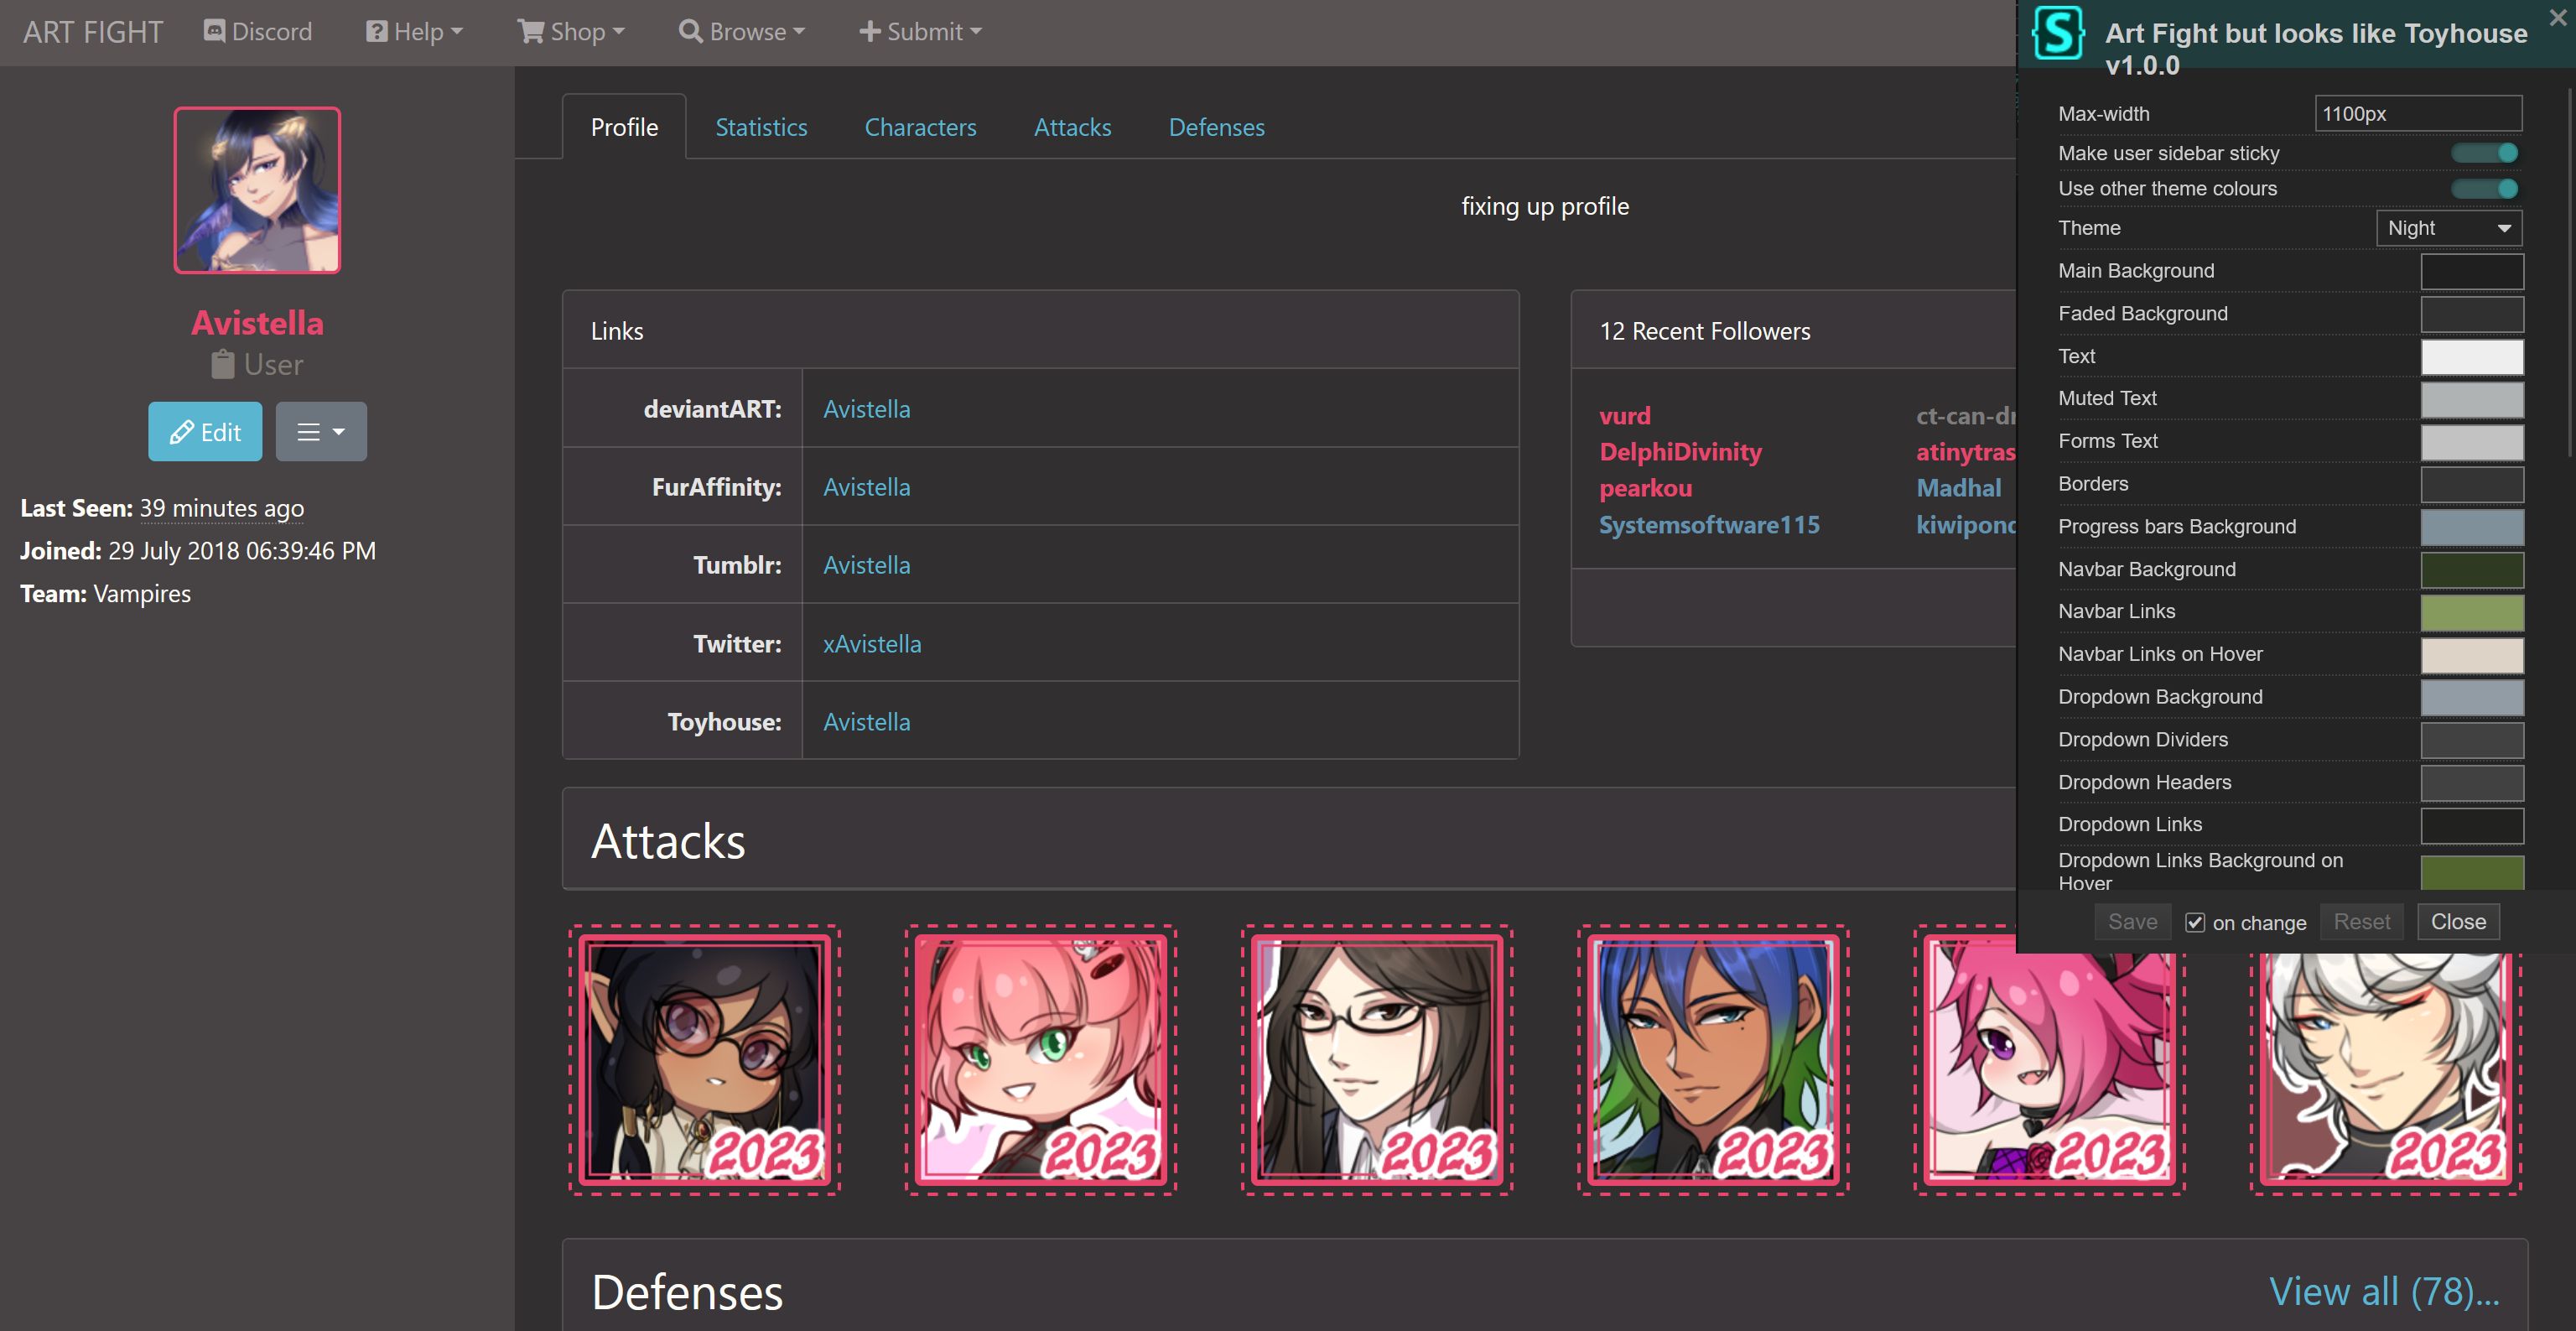Click the Shop cart icon

[530, 31]
